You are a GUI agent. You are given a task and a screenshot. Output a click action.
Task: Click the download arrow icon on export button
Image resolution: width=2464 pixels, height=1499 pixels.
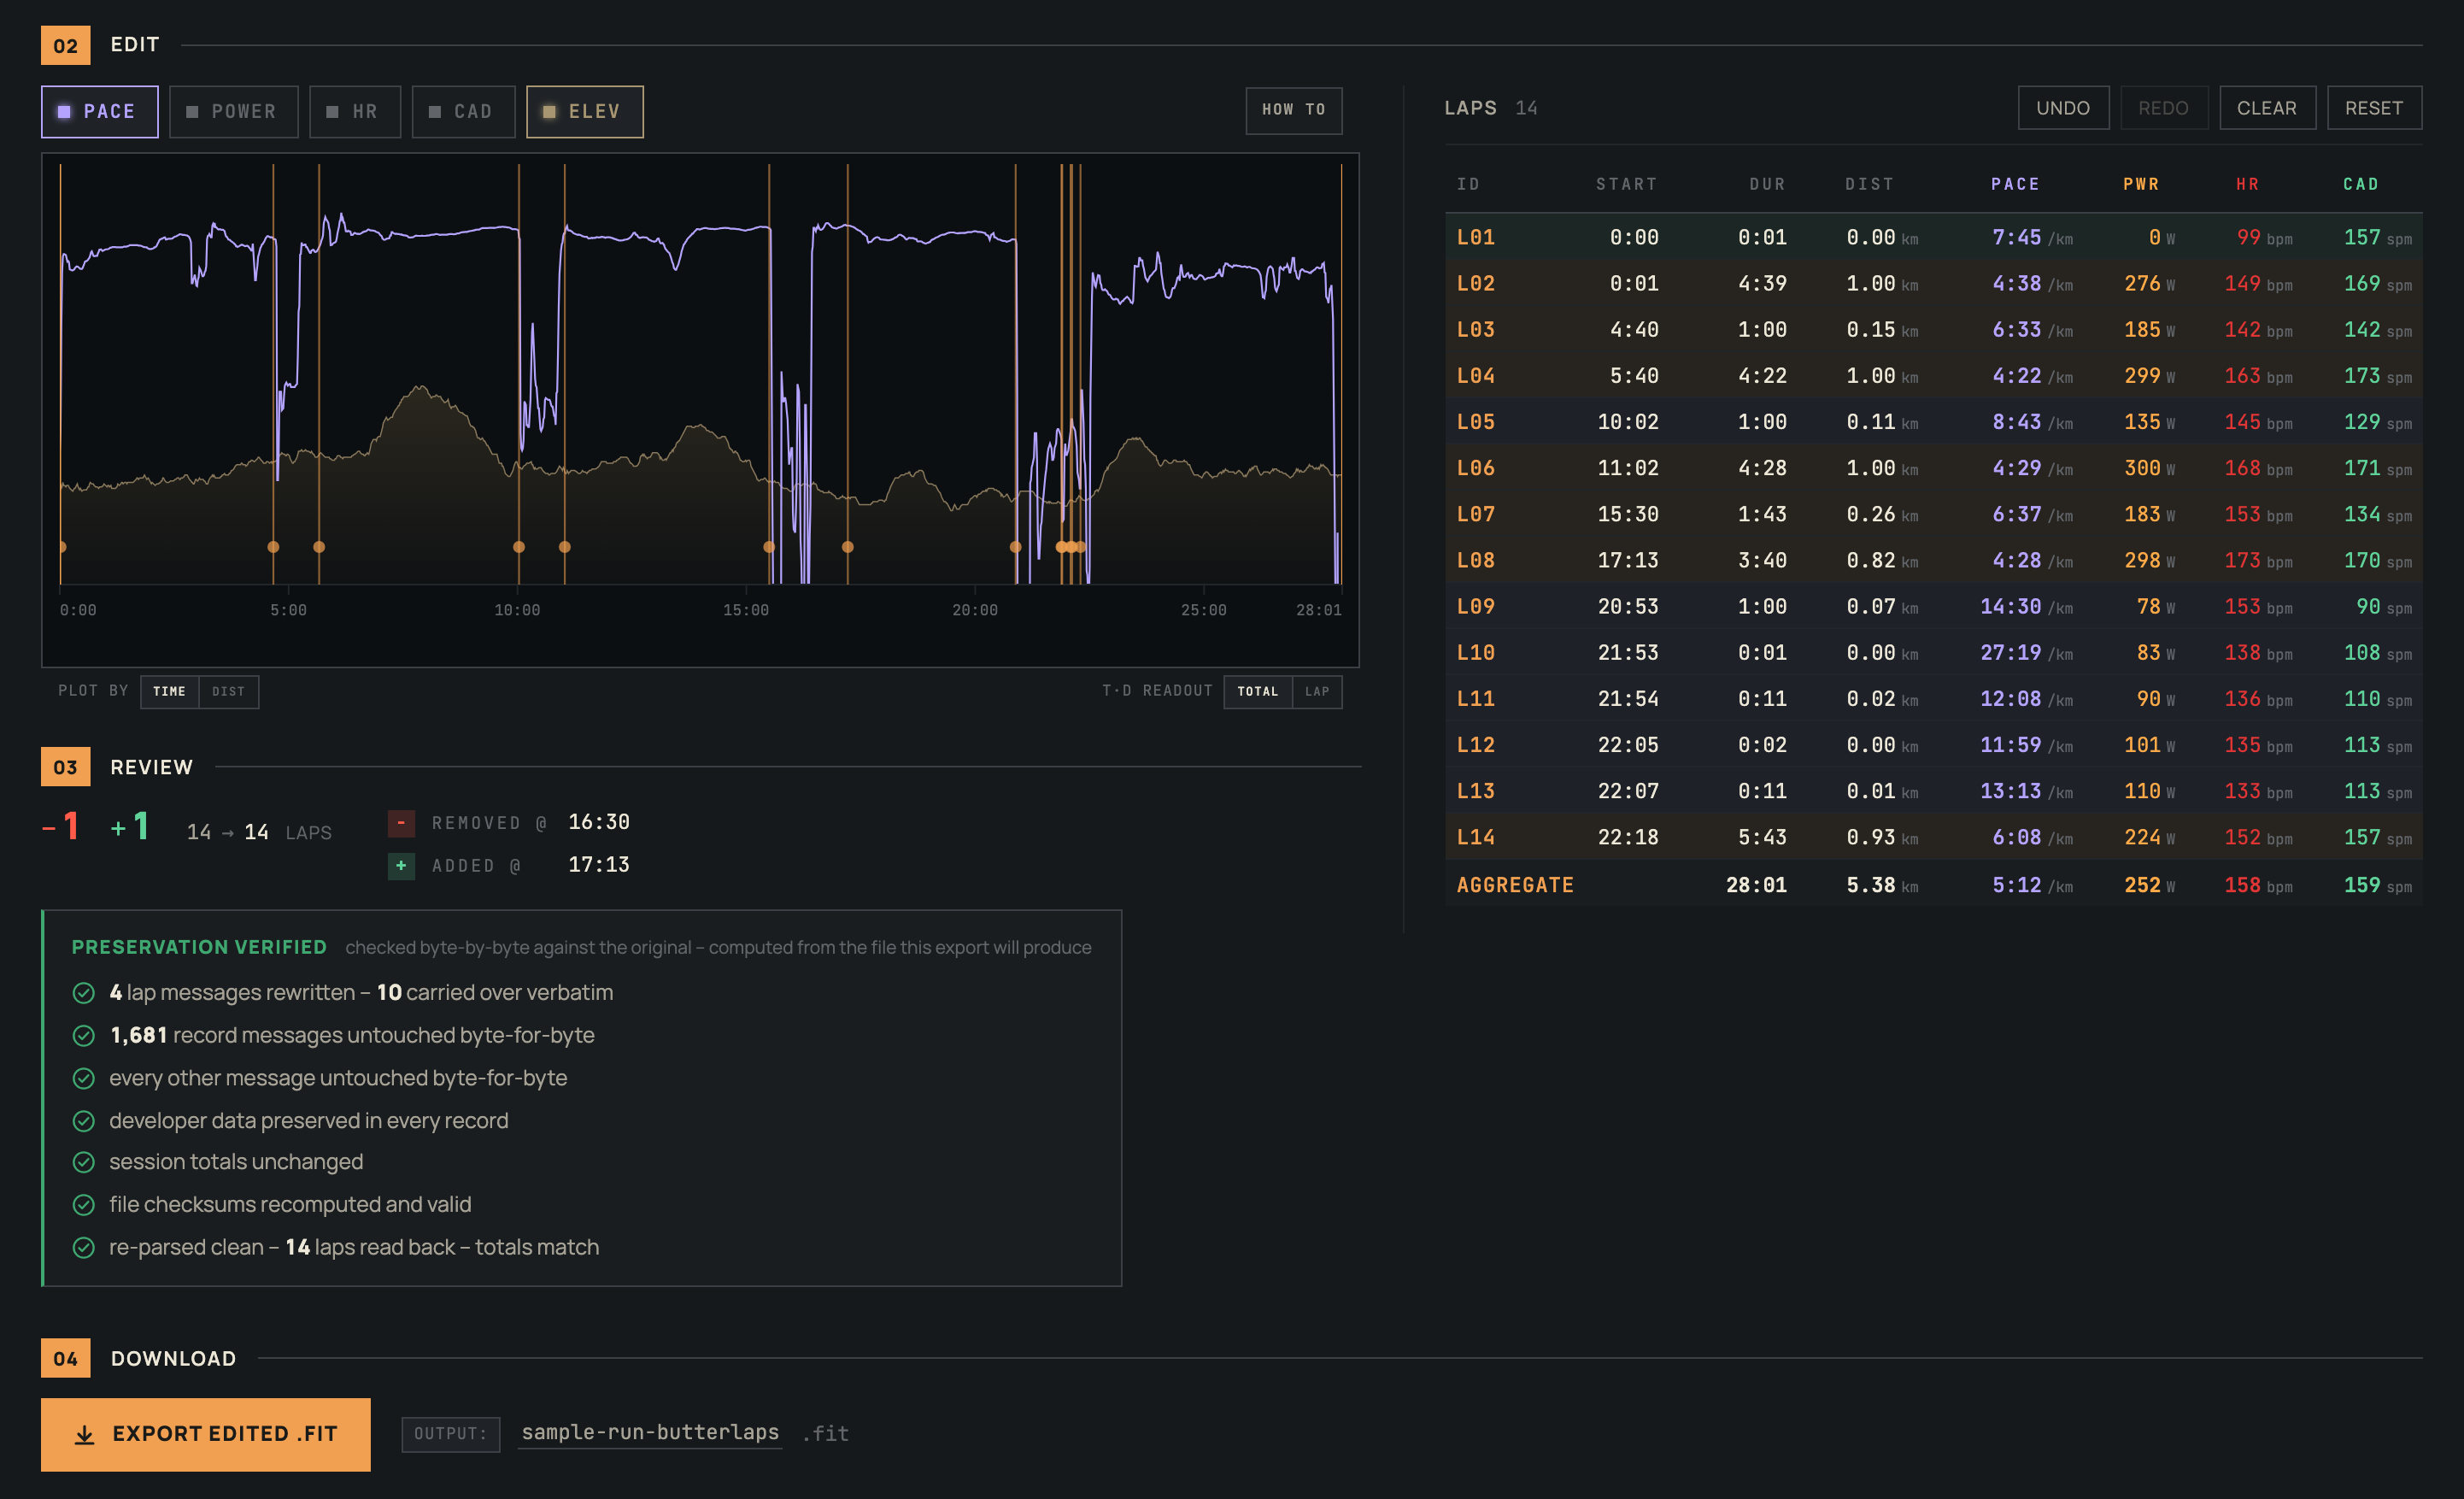click(85, 1435)
